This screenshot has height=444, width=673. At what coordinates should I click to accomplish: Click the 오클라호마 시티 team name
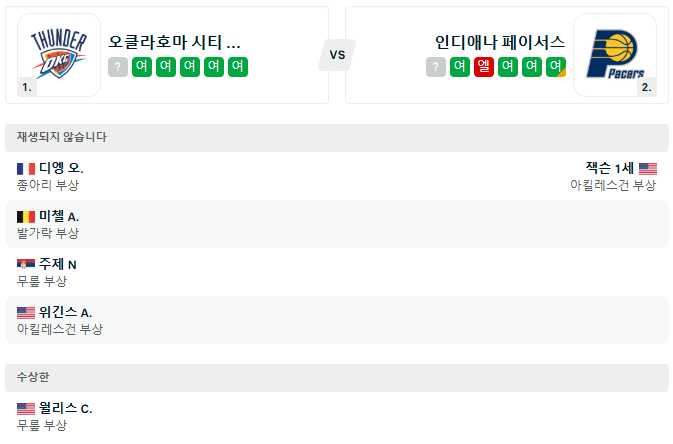point(174,42)
